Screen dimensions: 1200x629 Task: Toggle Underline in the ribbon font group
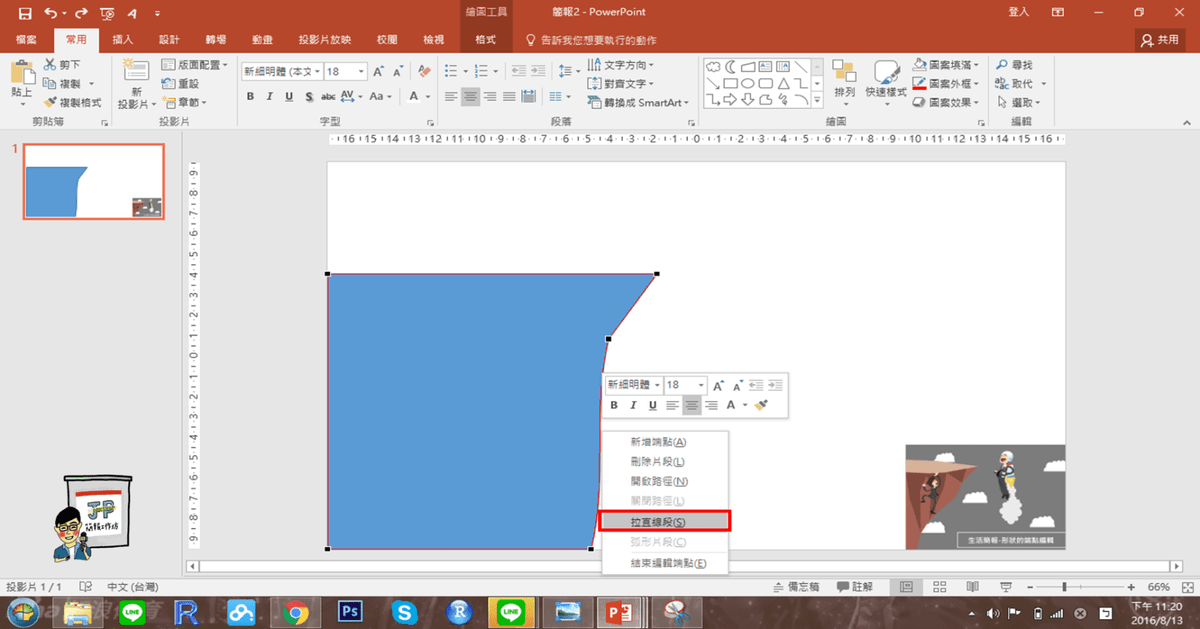click(289, 97)
